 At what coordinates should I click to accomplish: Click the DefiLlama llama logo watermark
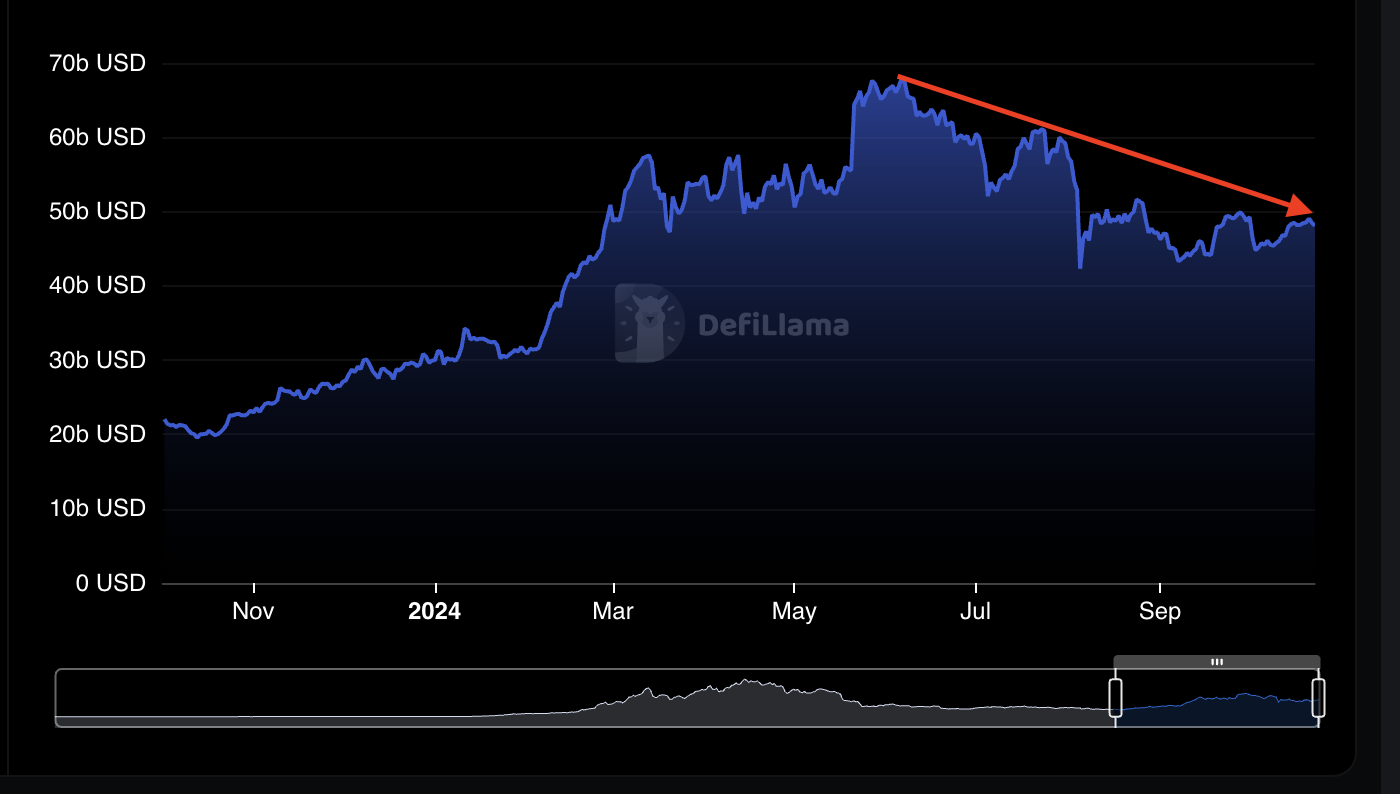[x=649, y=323]
